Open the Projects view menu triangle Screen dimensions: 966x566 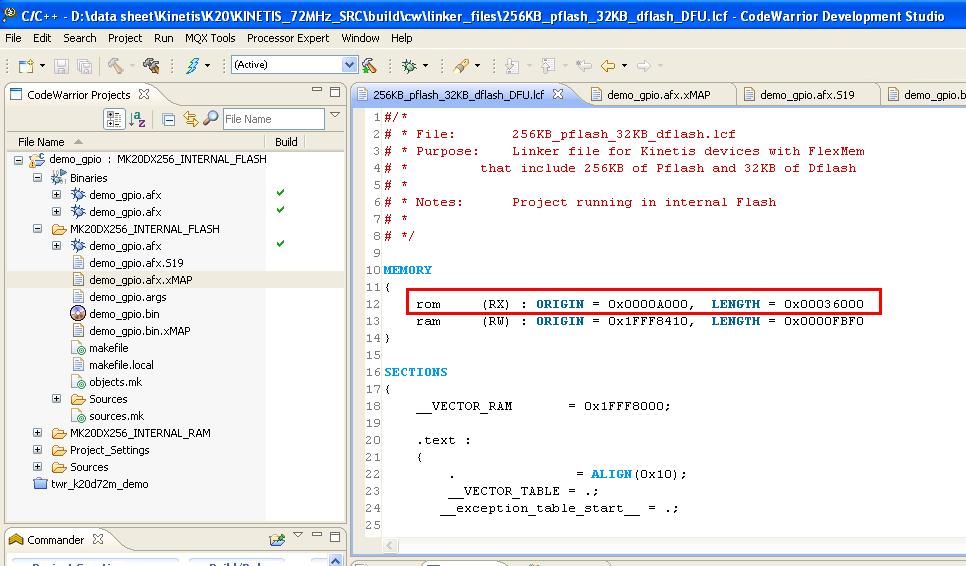[x=335, y=115]
